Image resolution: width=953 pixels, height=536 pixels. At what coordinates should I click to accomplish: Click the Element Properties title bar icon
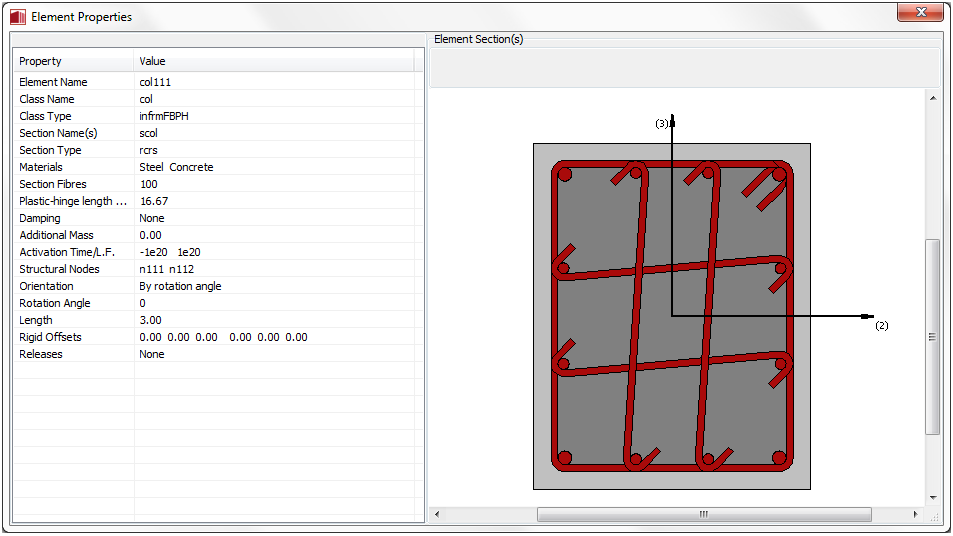pos(18,17)
